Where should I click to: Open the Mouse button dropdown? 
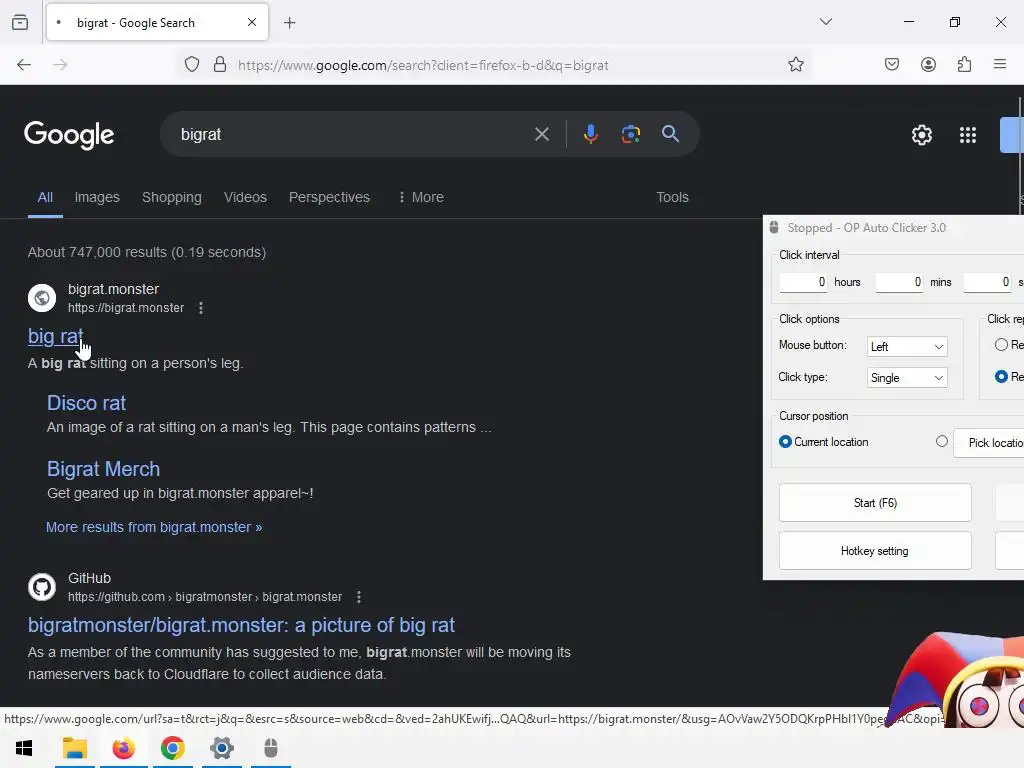pyautogui.click(x=907, y=347)
